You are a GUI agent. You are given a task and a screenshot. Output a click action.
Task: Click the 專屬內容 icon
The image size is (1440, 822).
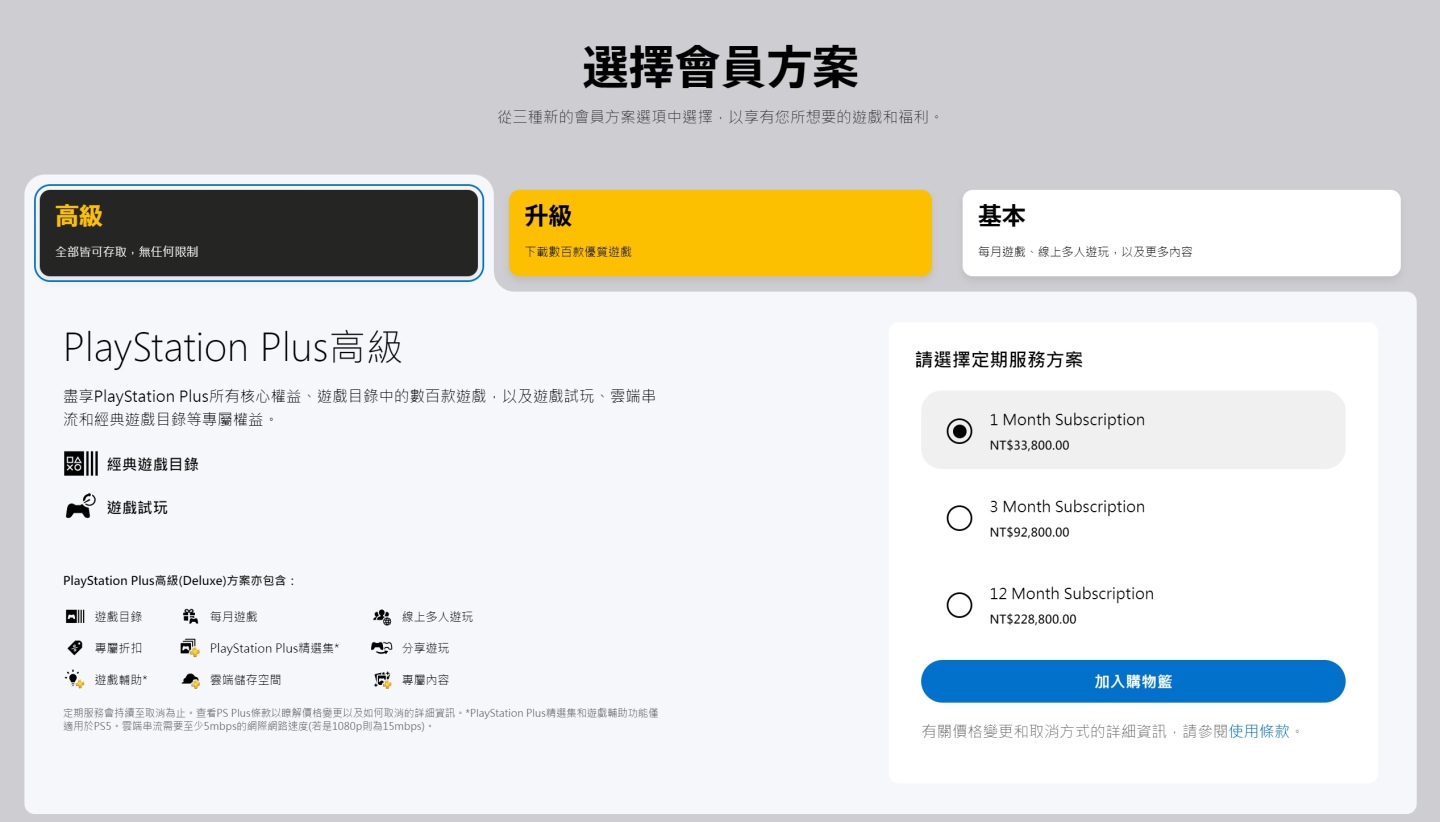382,680
